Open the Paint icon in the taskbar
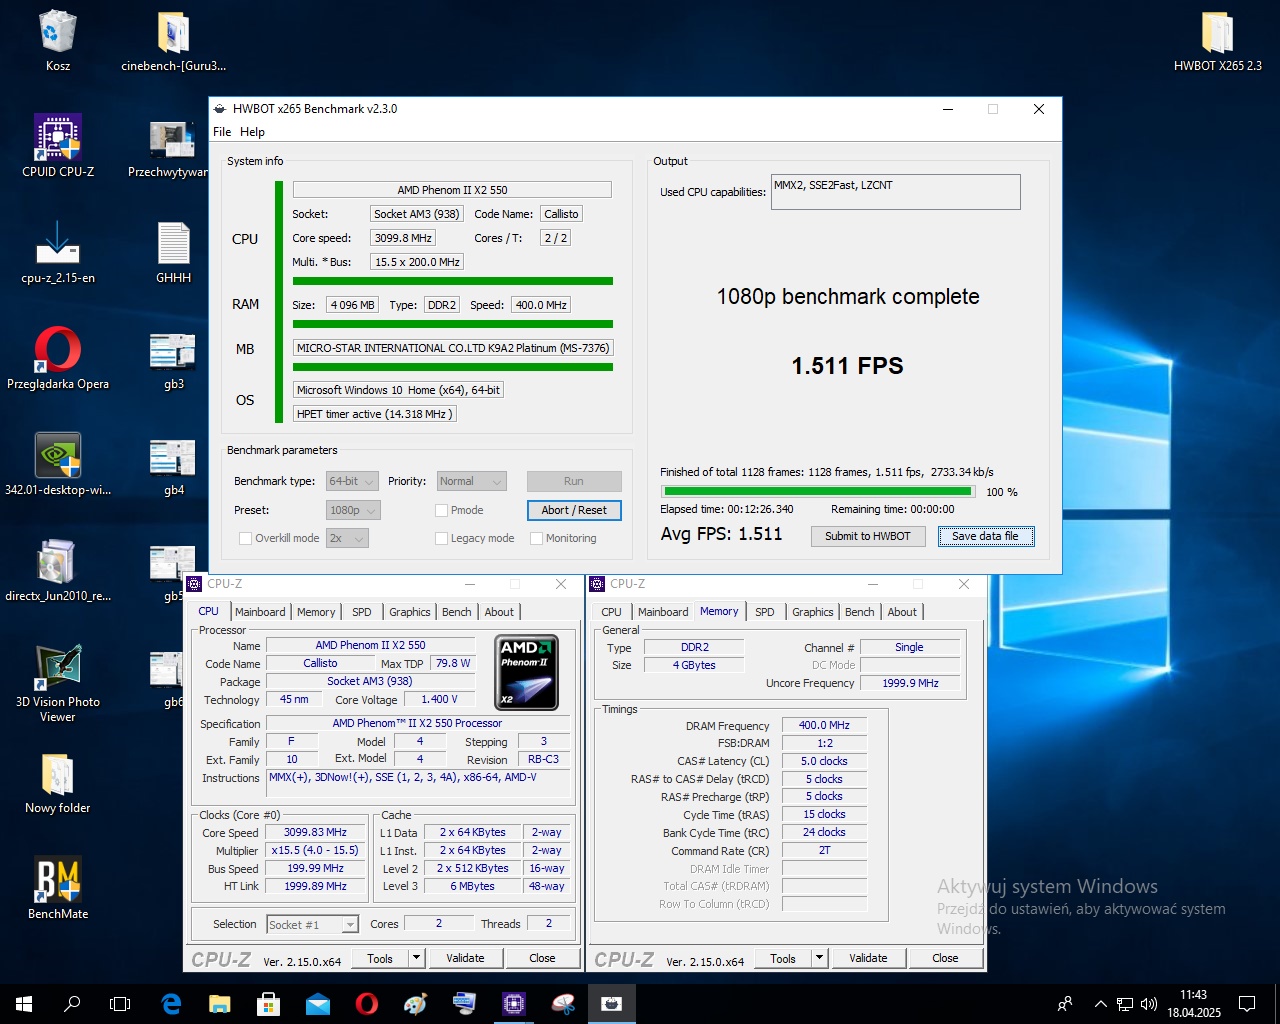1280x1024 pixels. (416, 1003)
